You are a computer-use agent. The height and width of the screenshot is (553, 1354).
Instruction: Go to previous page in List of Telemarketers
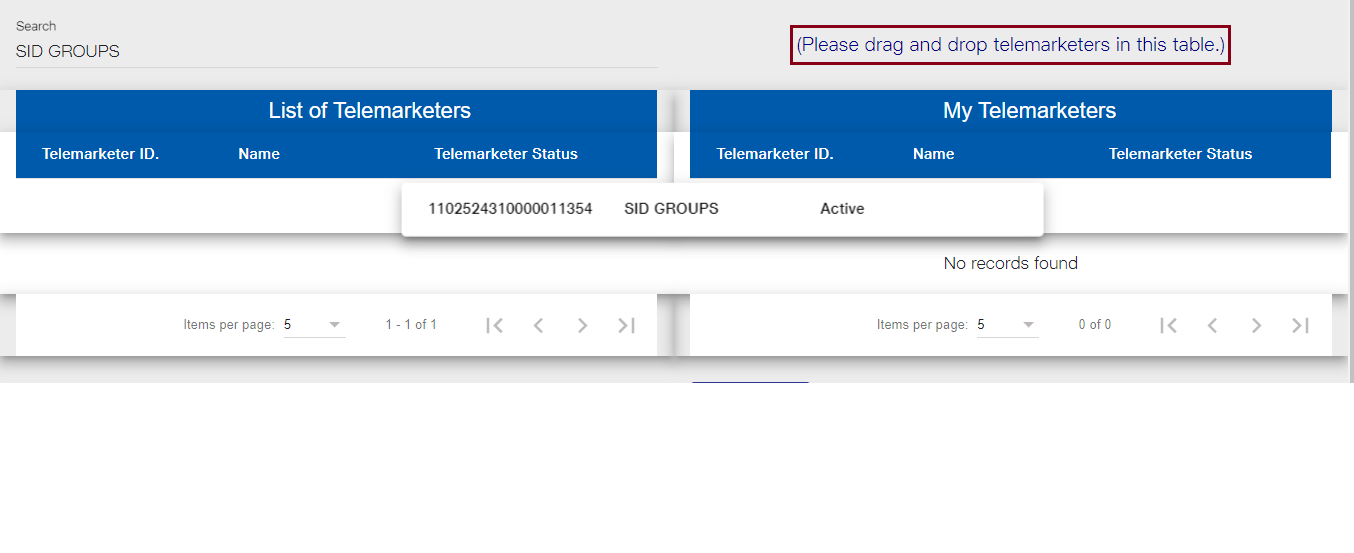538,325
